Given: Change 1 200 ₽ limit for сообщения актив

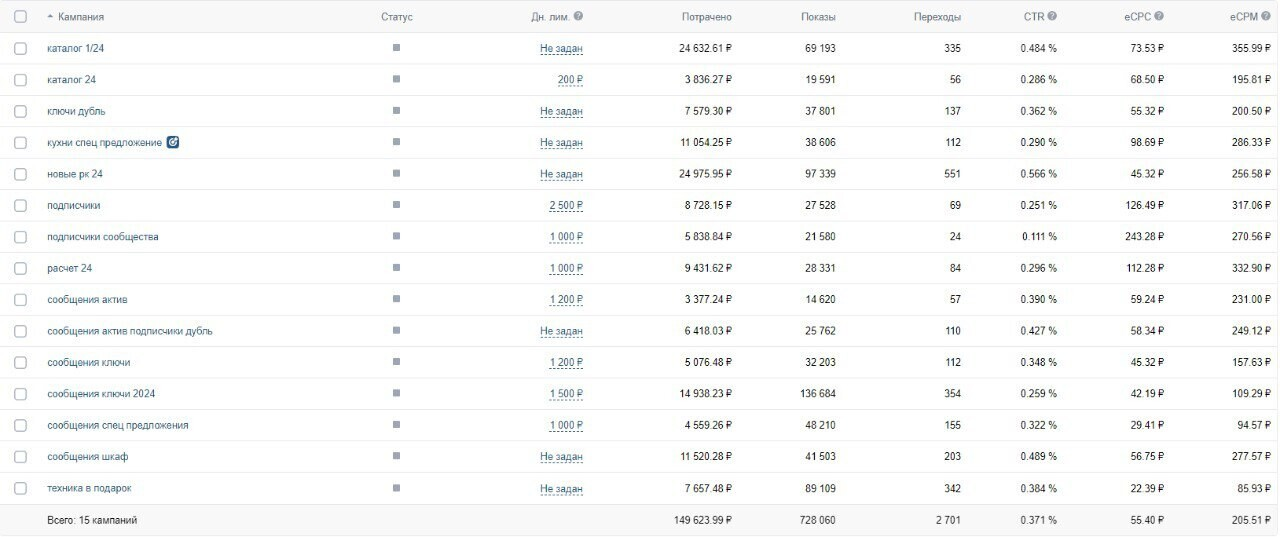Looking at the screenshot, I should tap(566, 299).
